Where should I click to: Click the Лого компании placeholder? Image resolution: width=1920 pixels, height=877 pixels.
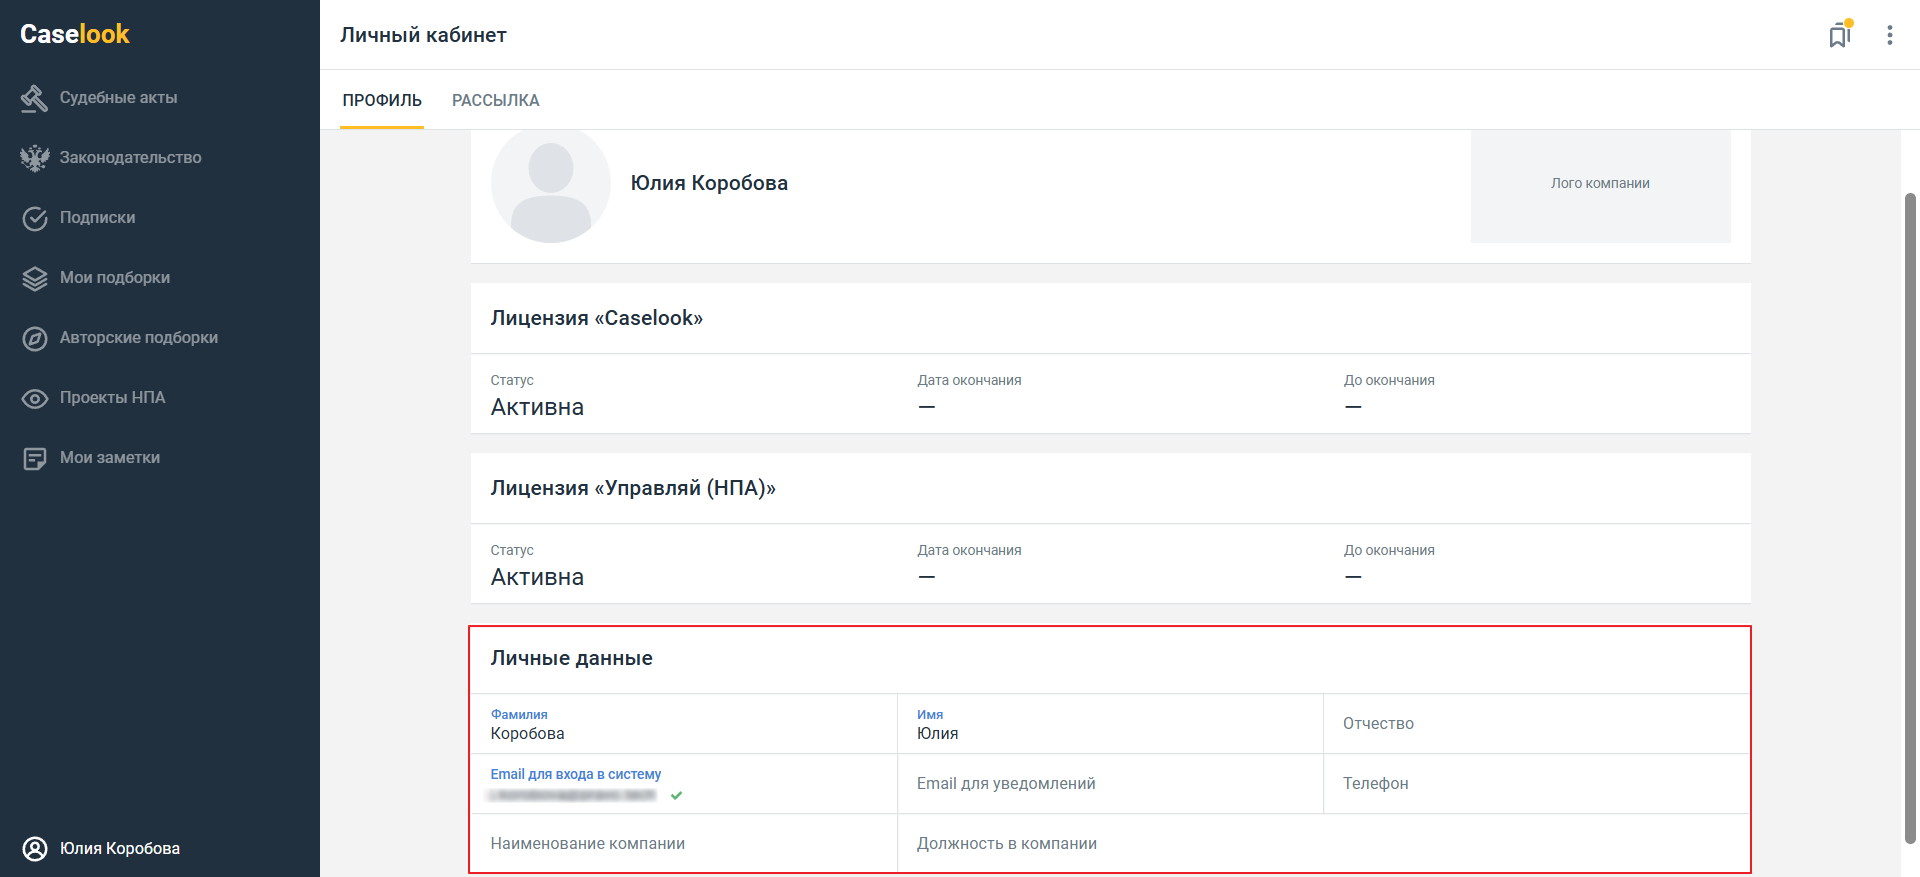coord(1600,184)
